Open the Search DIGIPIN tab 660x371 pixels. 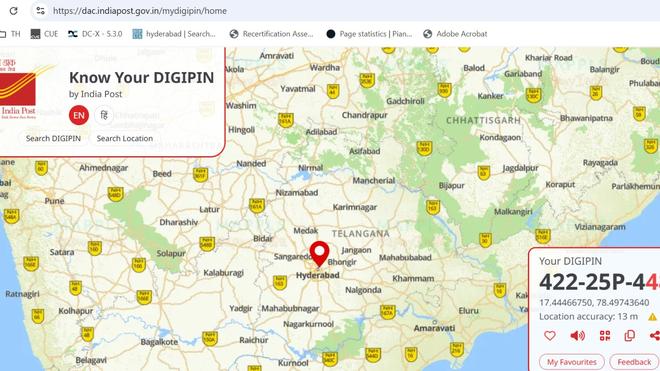point(53,138)
